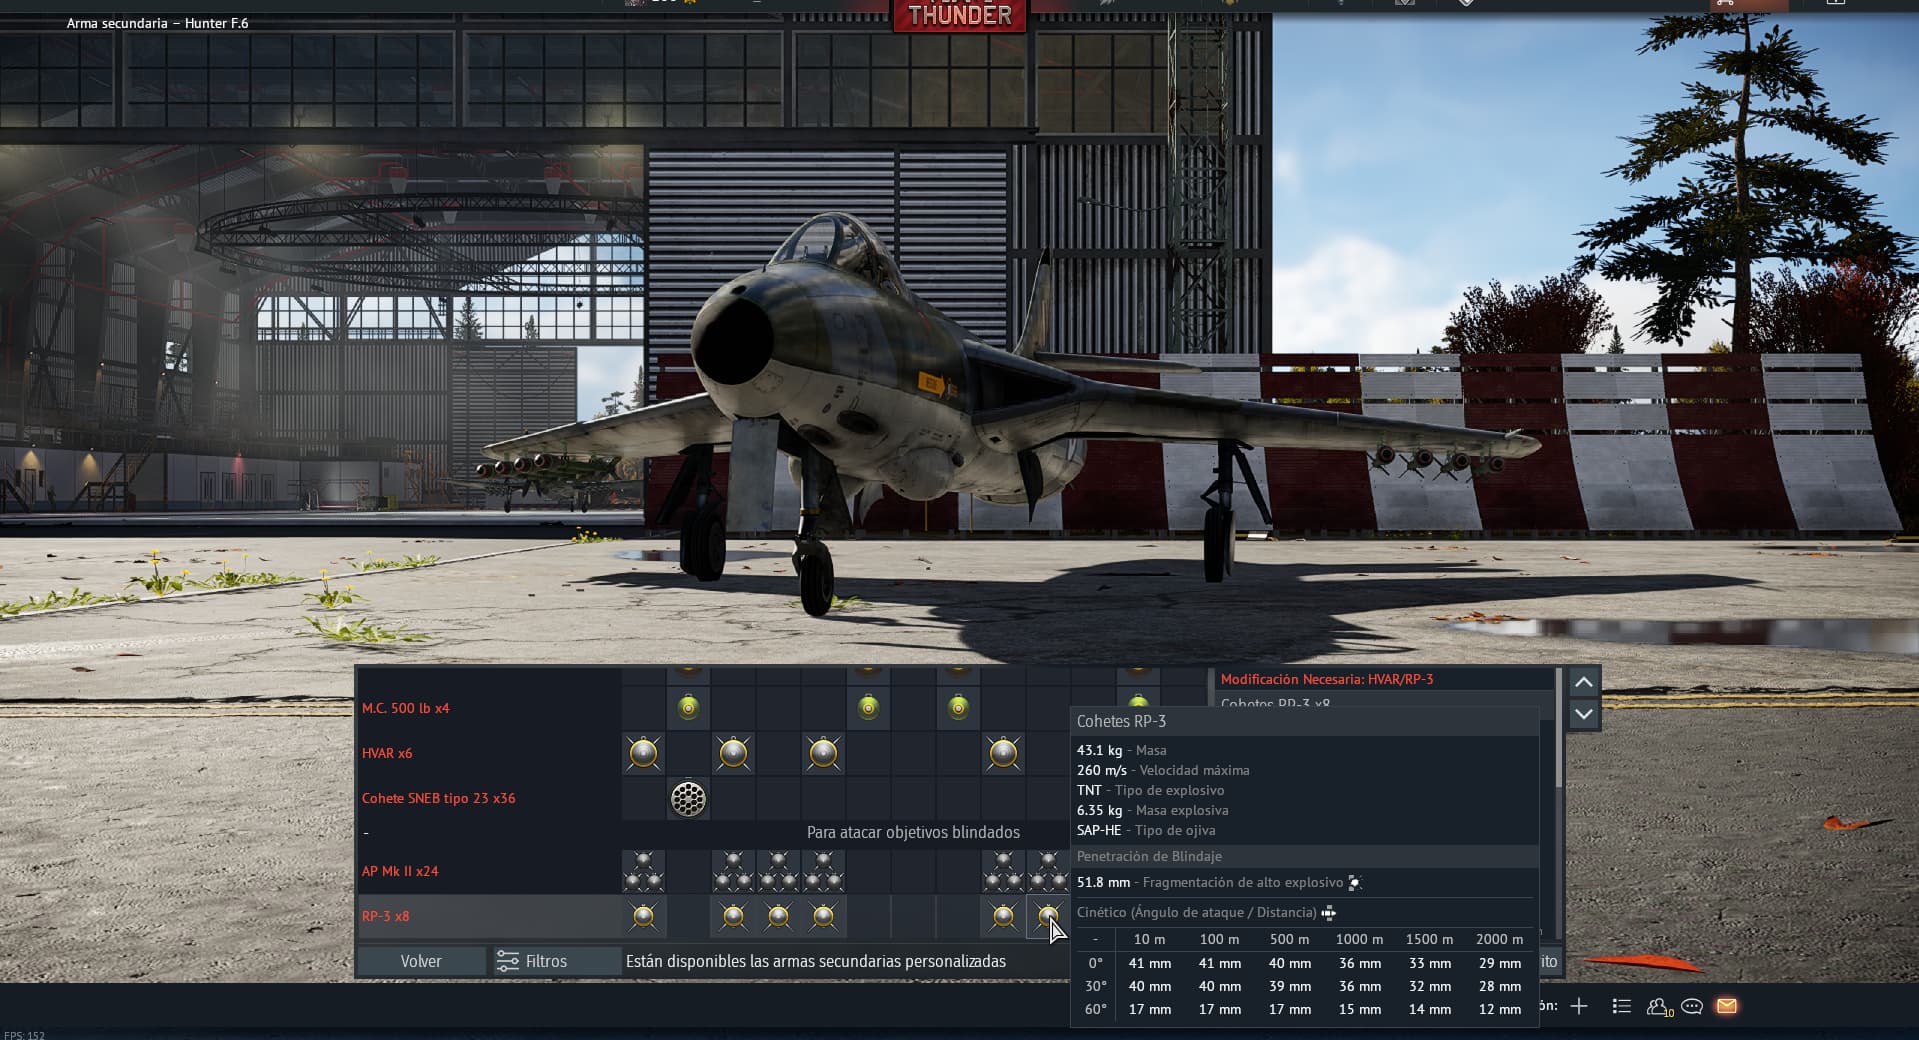Click the War Thunder logo banner
Viewport: 1919px width, 1040px height.
(959, 15)
